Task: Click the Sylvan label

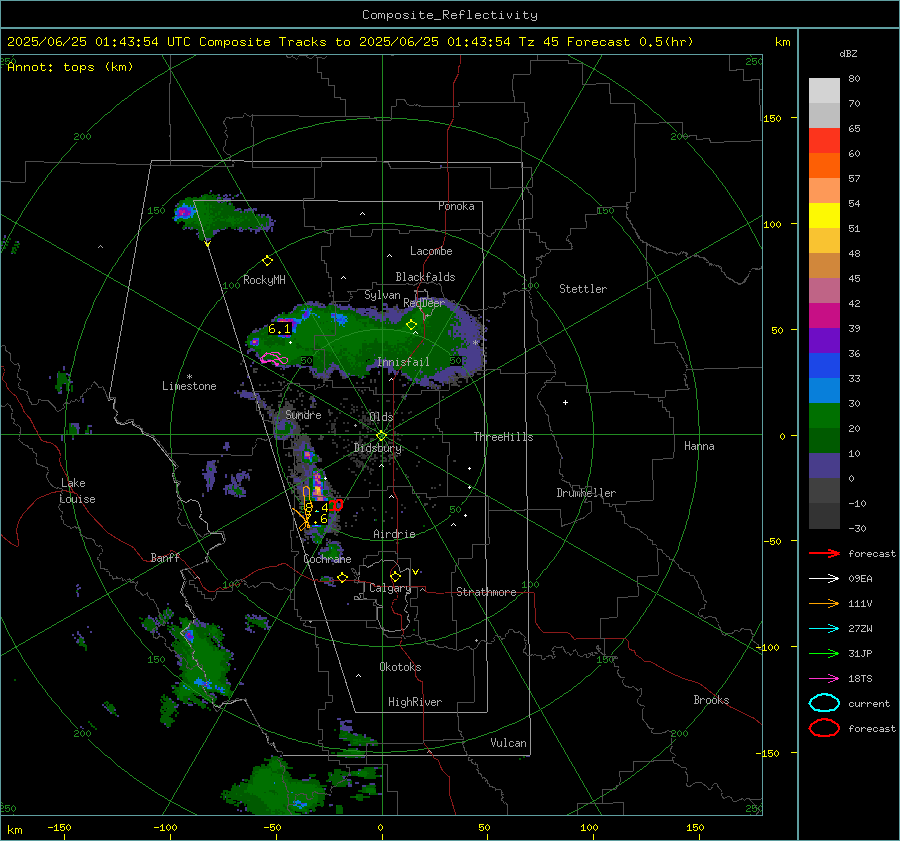Action: tap(382, 295)
